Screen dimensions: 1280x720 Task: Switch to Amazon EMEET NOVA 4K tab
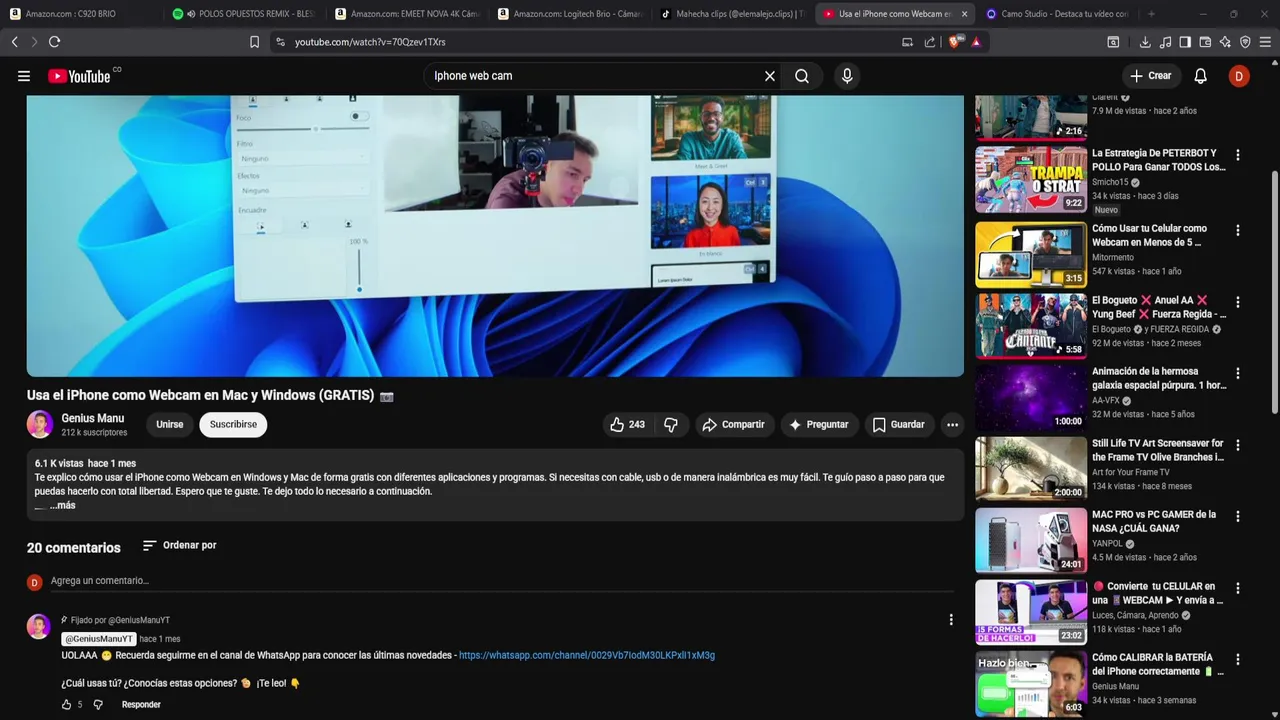point(408,14)
